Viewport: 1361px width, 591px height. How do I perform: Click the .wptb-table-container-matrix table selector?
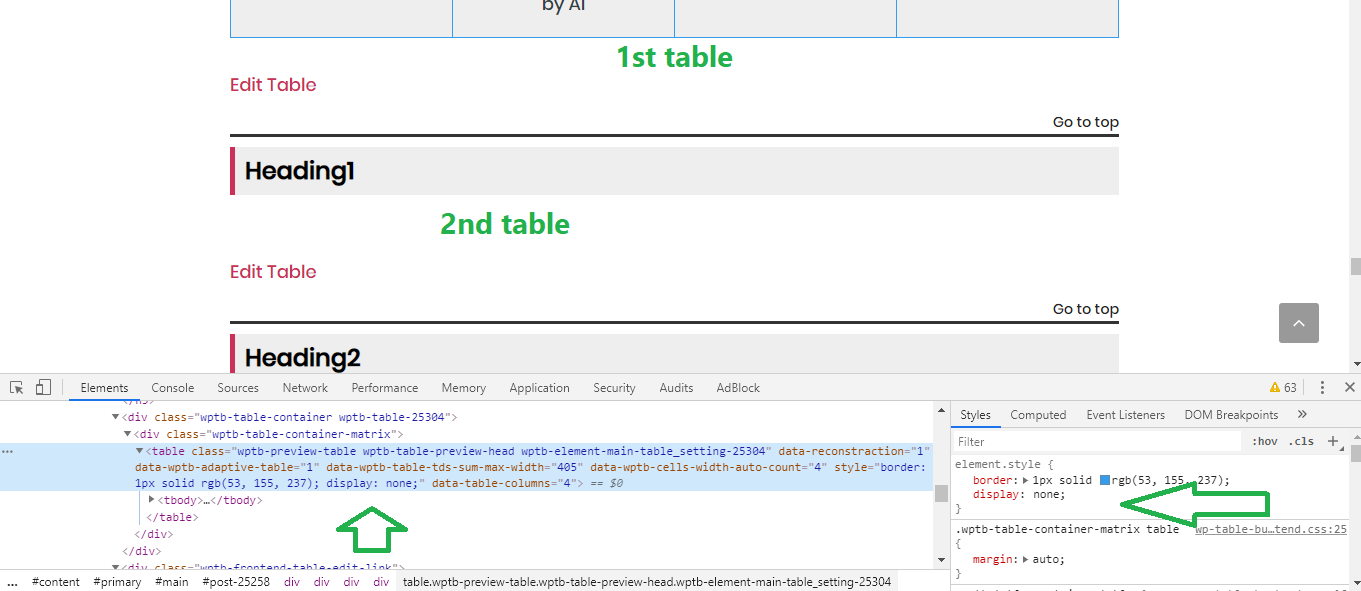pos(1067,529)
